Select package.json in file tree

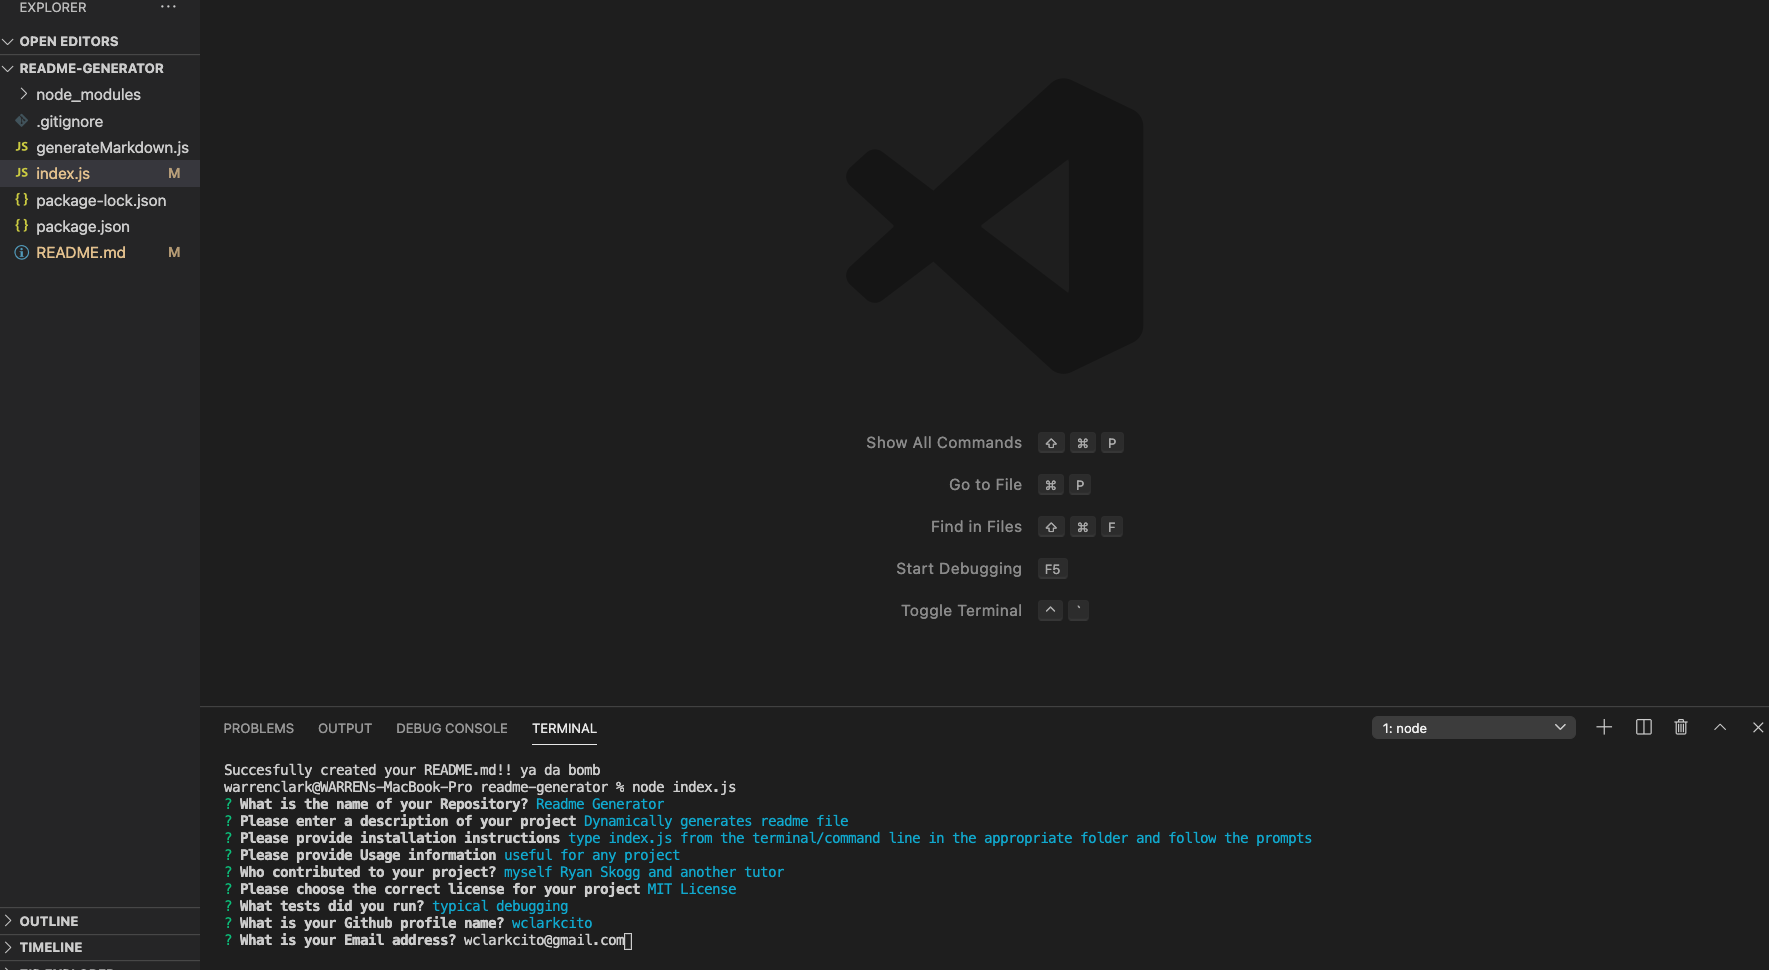tap(83, 227)
